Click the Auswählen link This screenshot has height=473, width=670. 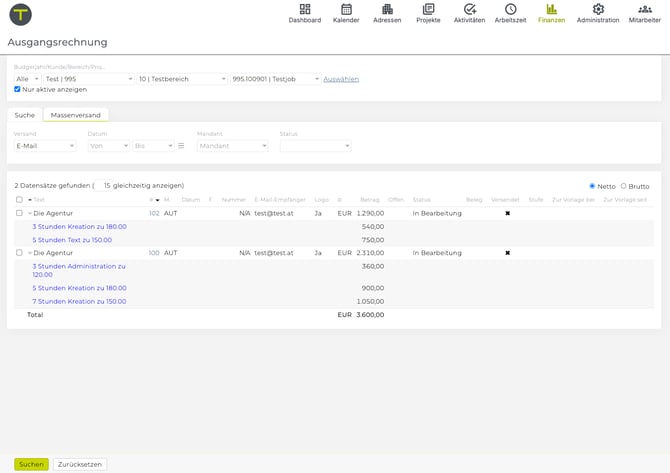[x=341, y=79]
